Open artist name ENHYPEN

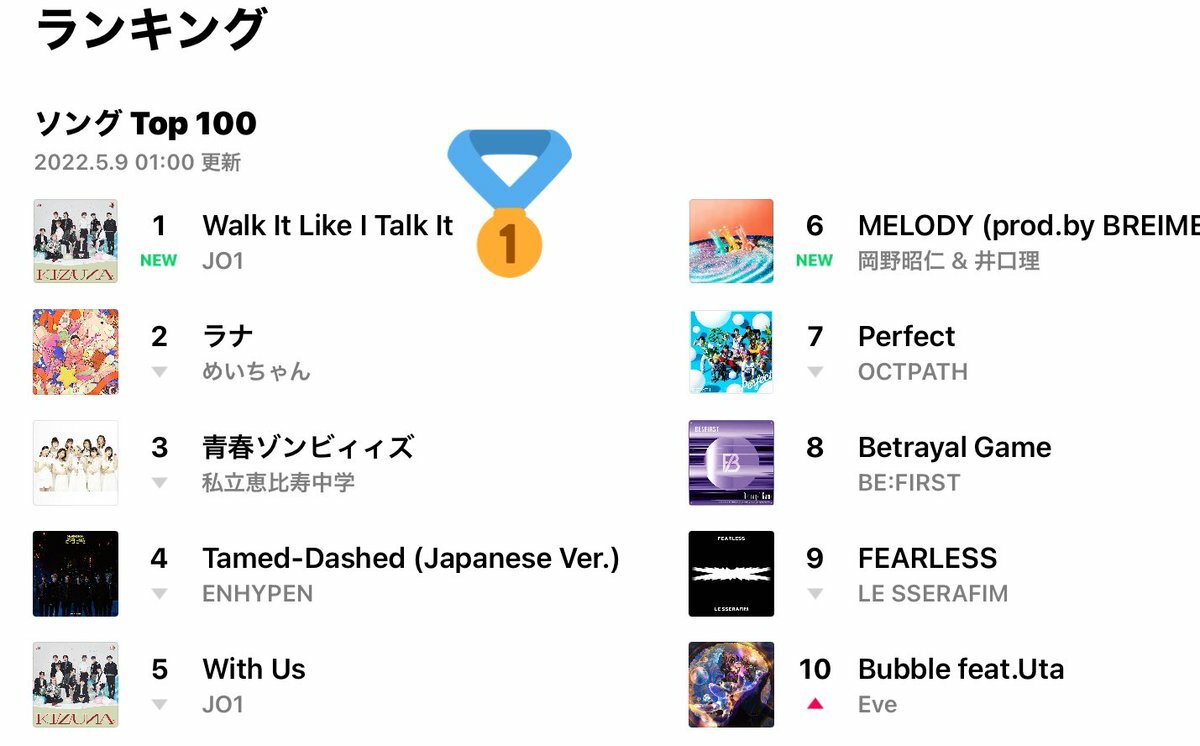click(x=258, y=593)
